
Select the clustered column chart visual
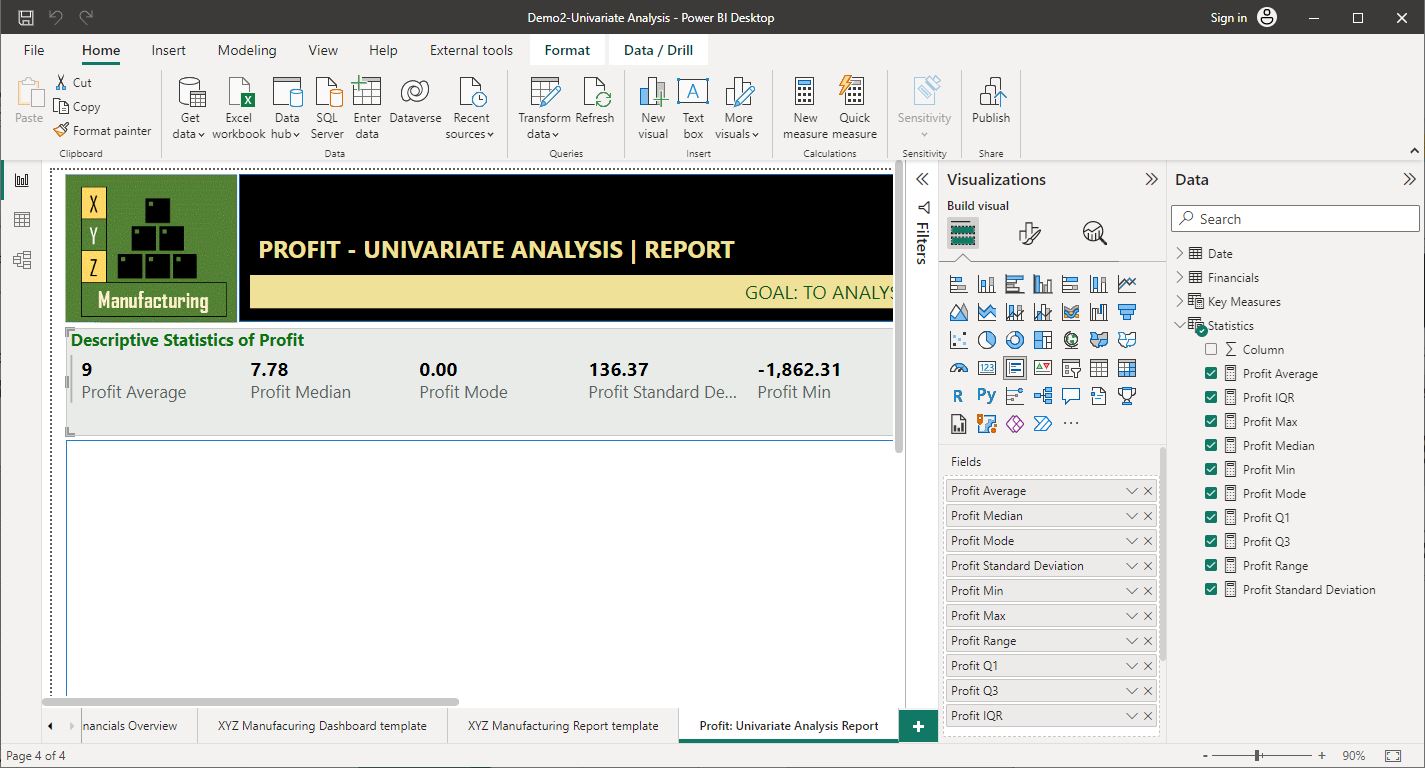pyautogui.click(x=1042, y=284)
